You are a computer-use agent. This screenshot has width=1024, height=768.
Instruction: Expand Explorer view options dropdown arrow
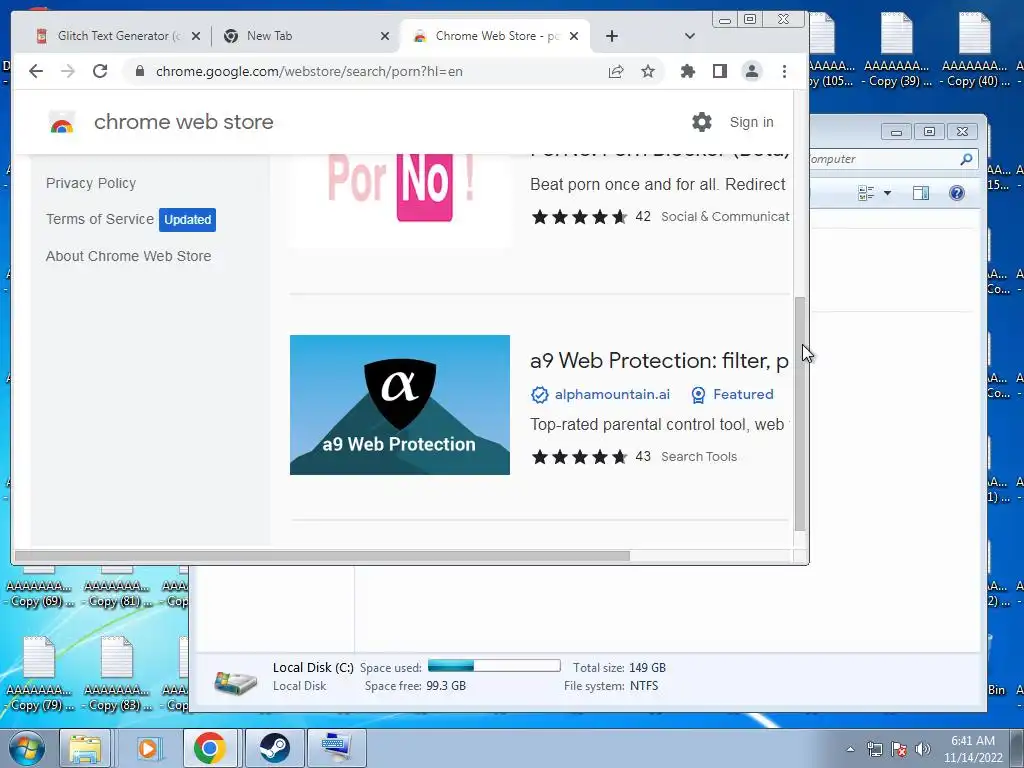click(x=888, y=193)
